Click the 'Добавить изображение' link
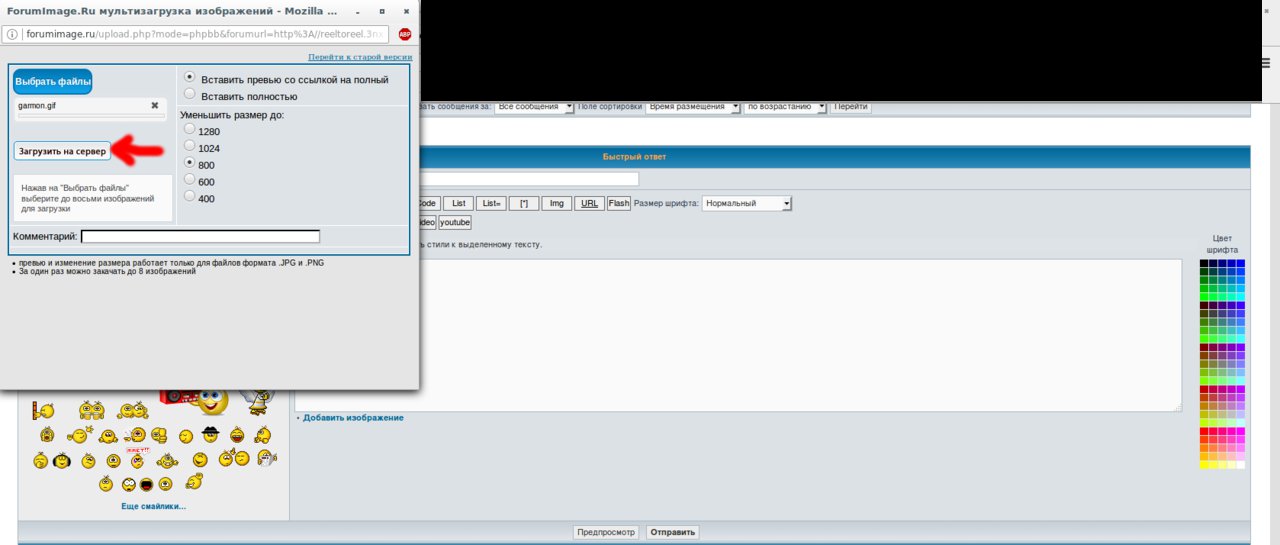1280x545 pixels. click(353, 418)
